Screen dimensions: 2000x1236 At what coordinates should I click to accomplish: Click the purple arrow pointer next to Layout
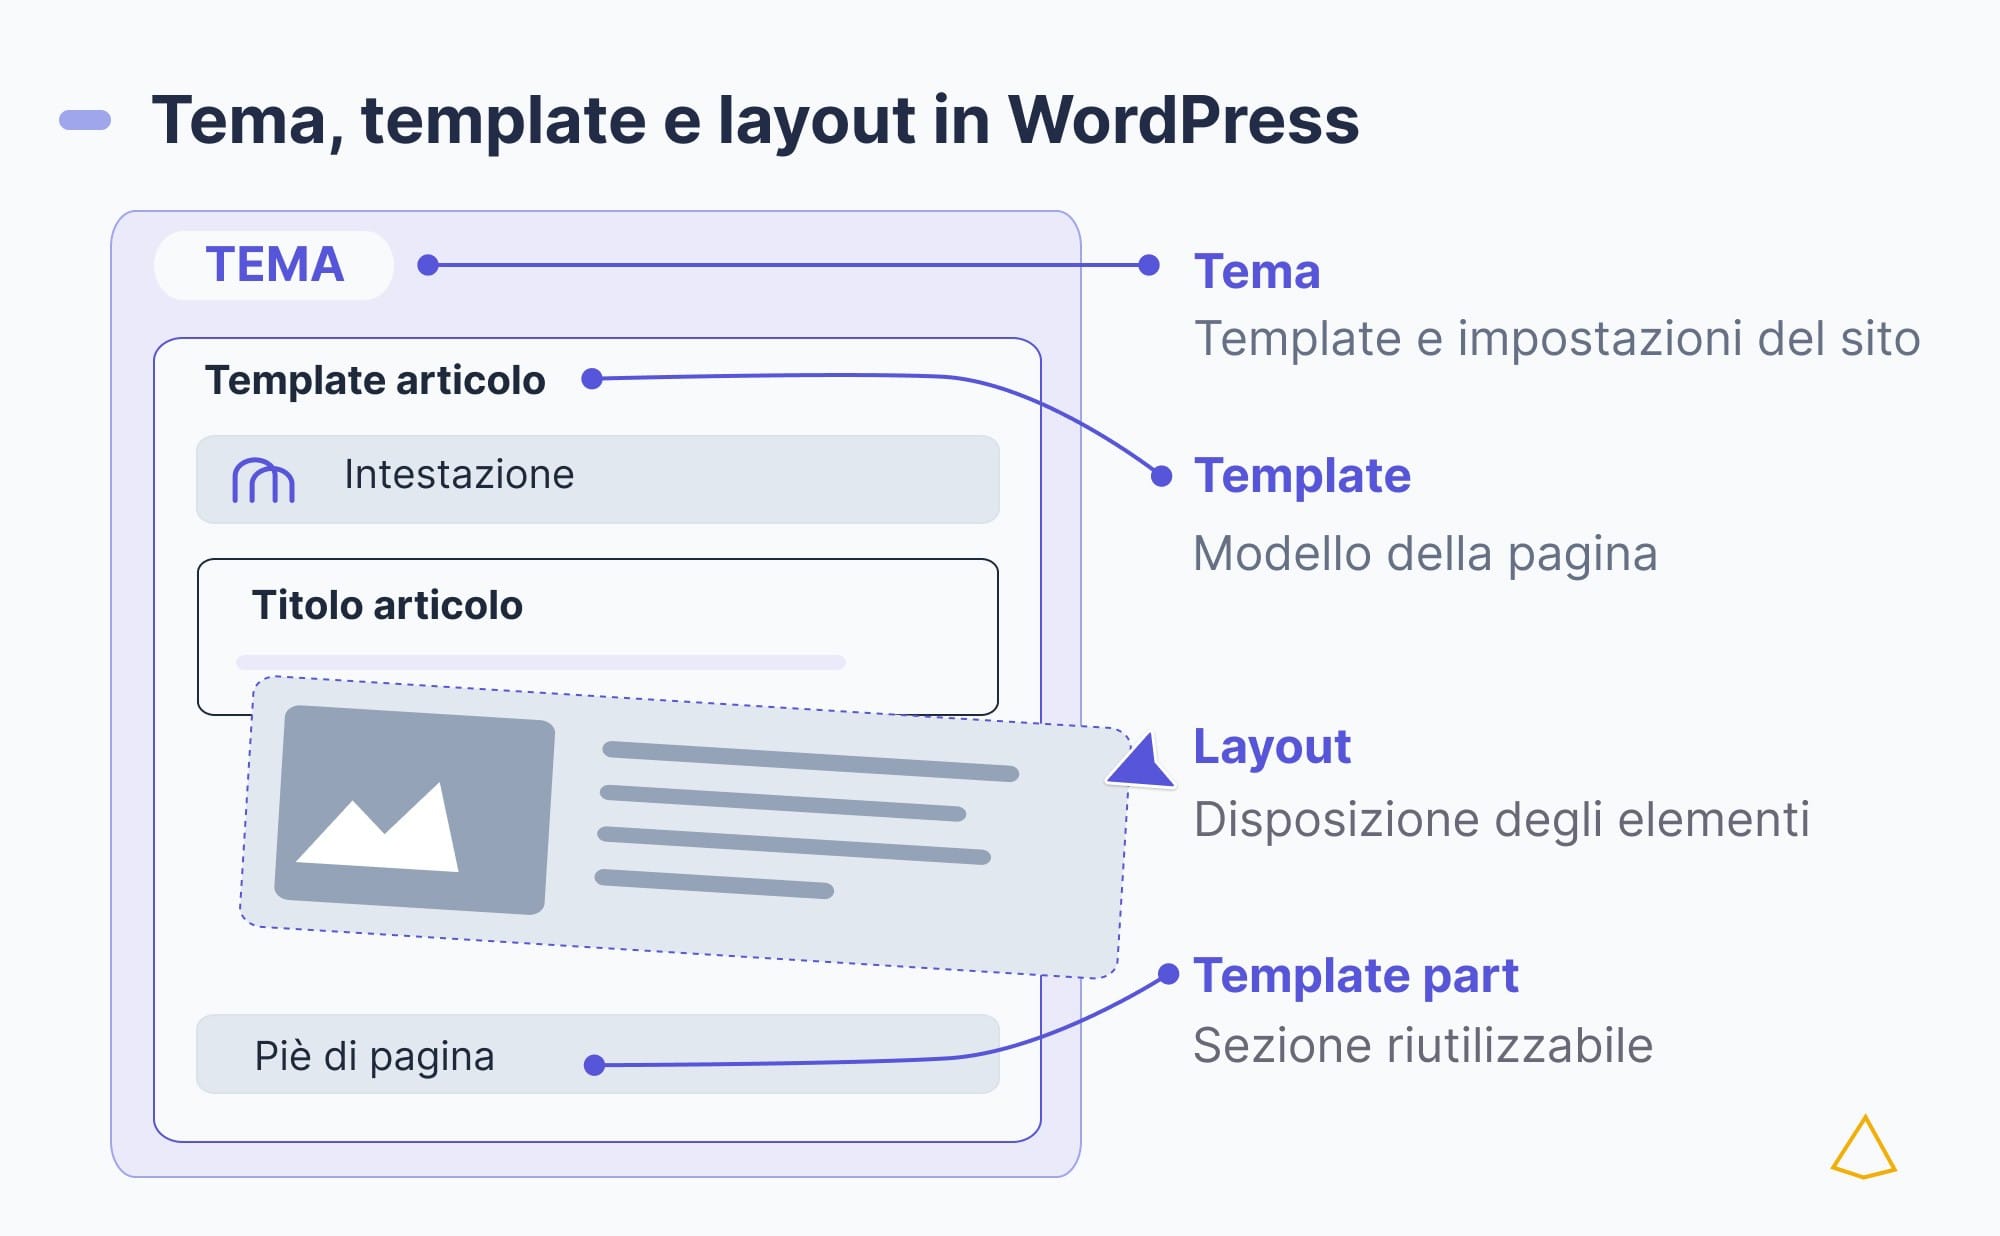[1141, 762]
